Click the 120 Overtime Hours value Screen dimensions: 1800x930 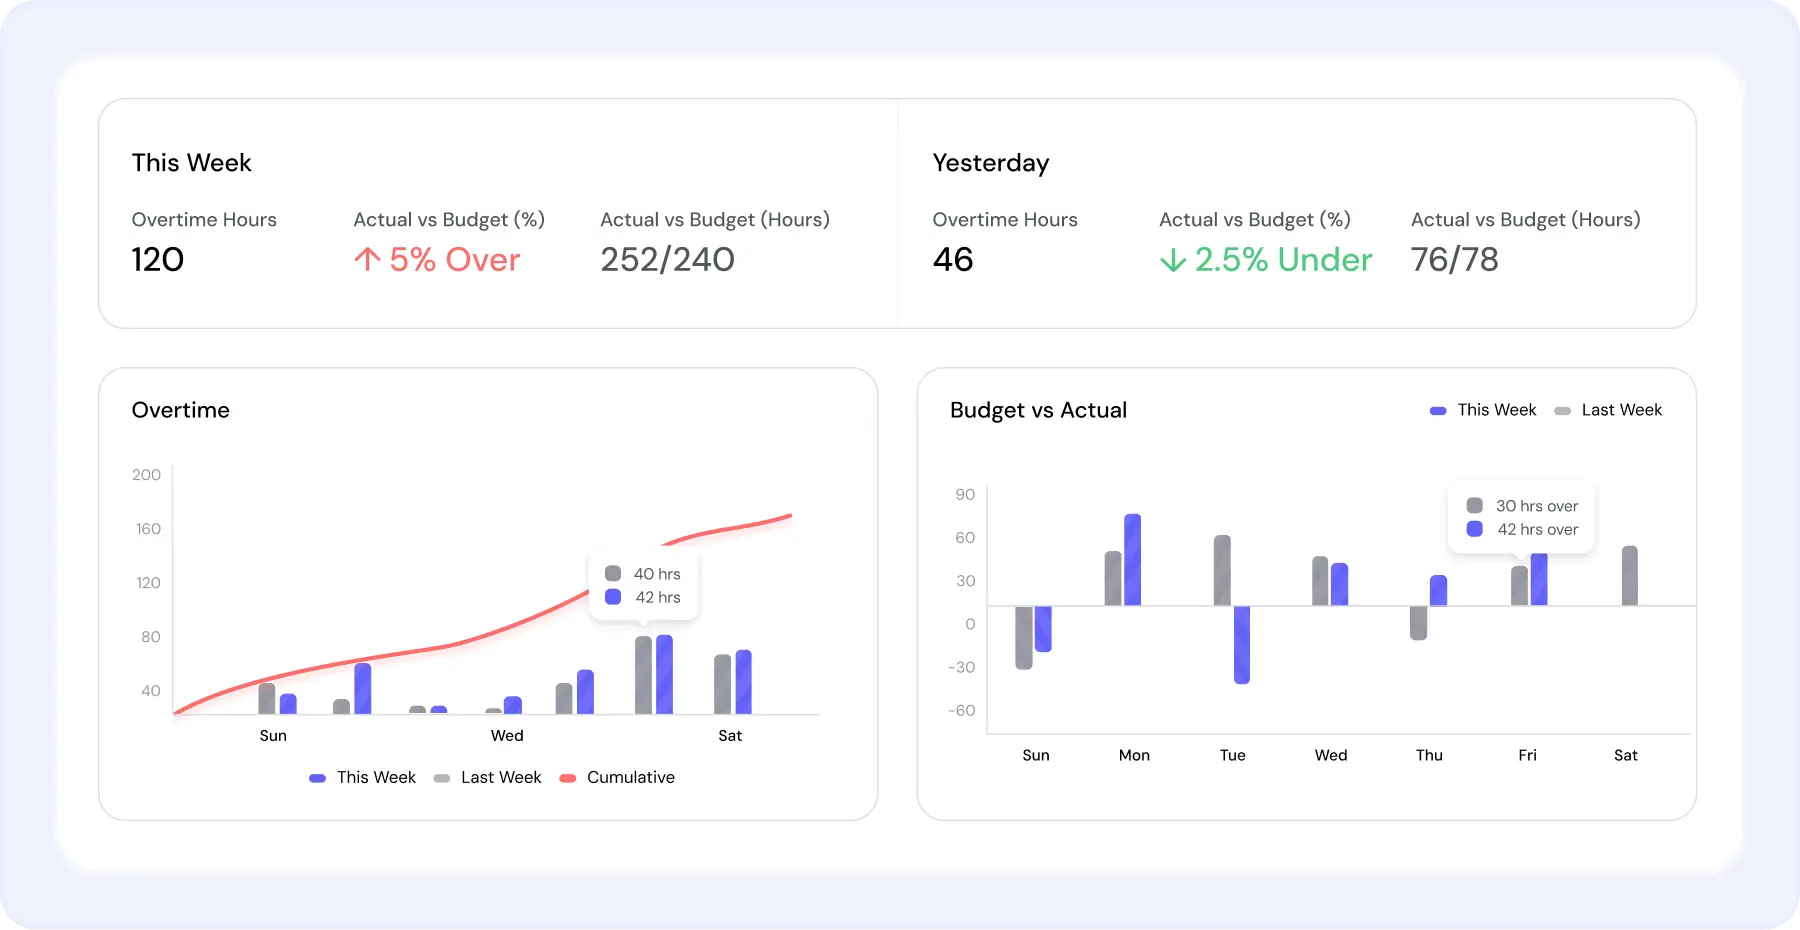(157, 260)
